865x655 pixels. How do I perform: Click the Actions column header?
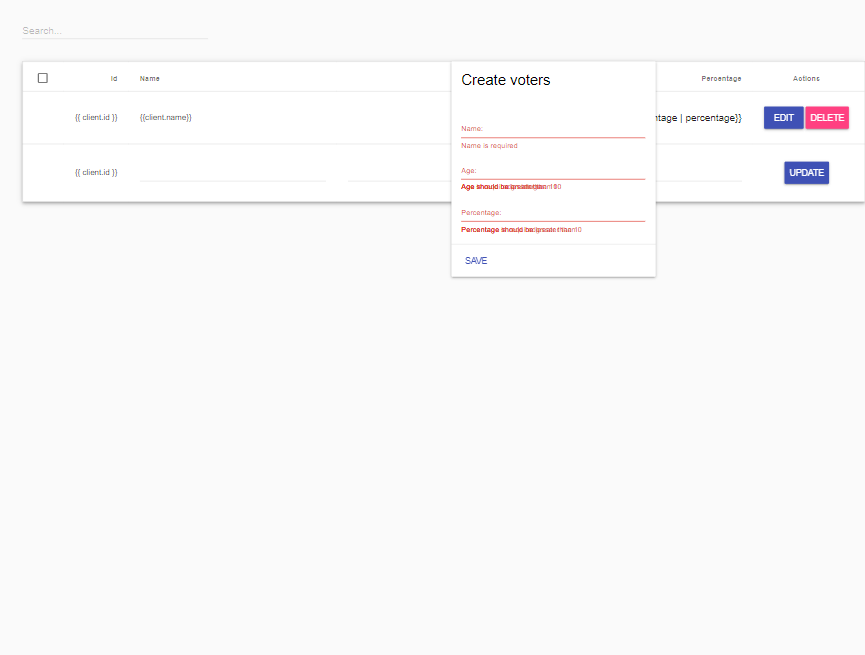pos(806,79)
